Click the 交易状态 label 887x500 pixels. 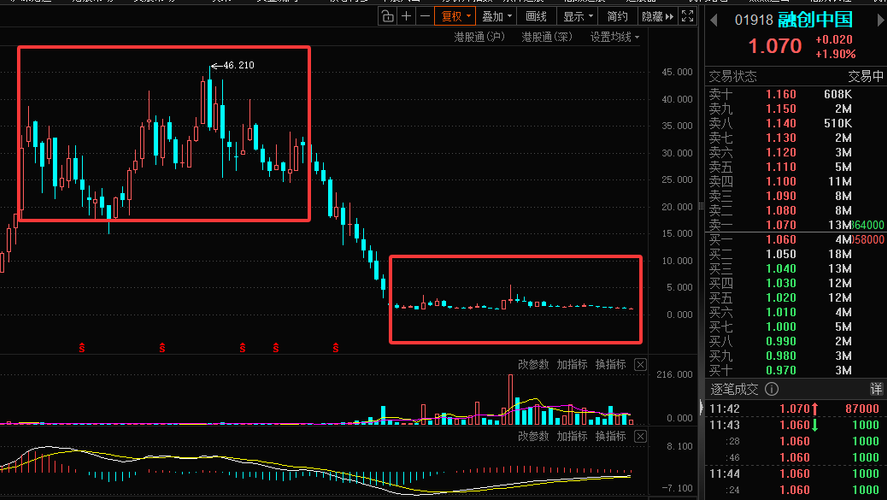click(x=733, y=76)
